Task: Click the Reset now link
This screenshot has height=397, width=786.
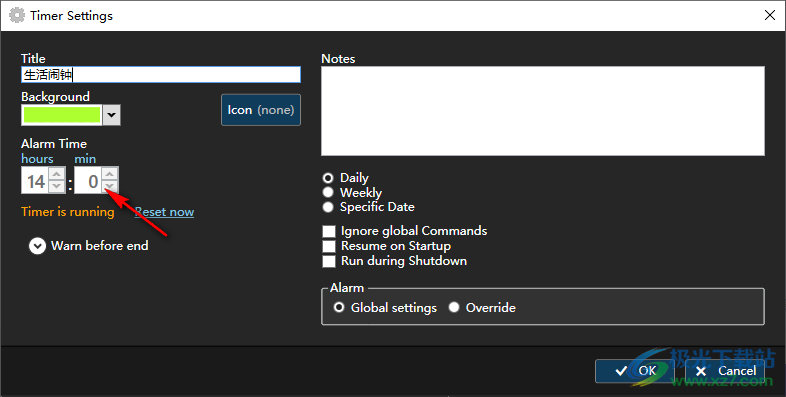Action: pos(164,212)
